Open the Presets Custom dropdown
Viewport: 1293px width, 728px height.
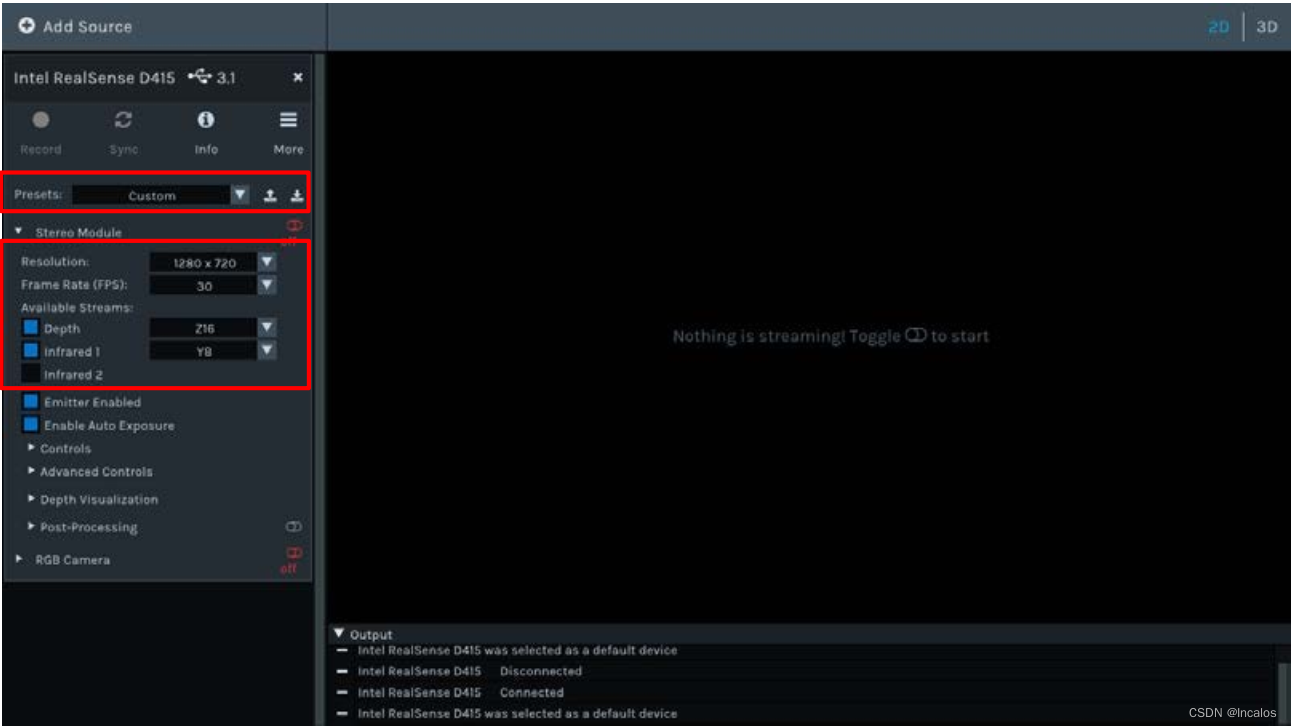click(x=161, y=196)
